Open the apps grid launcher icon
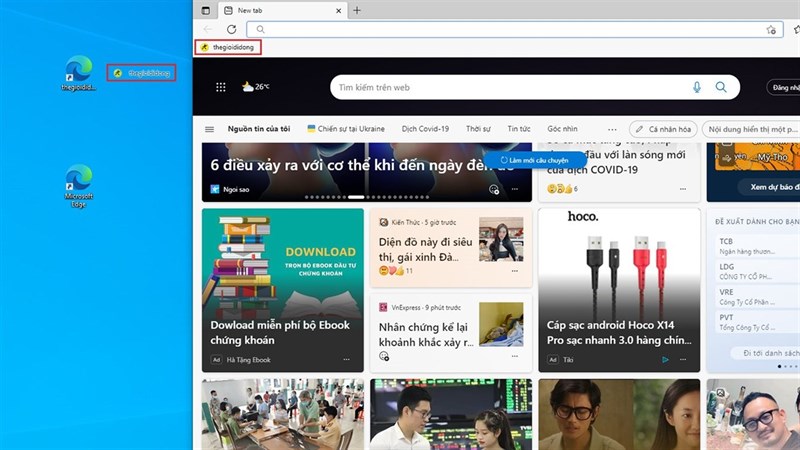This screenshot has width=800, height=450. [x=220, y=87]
